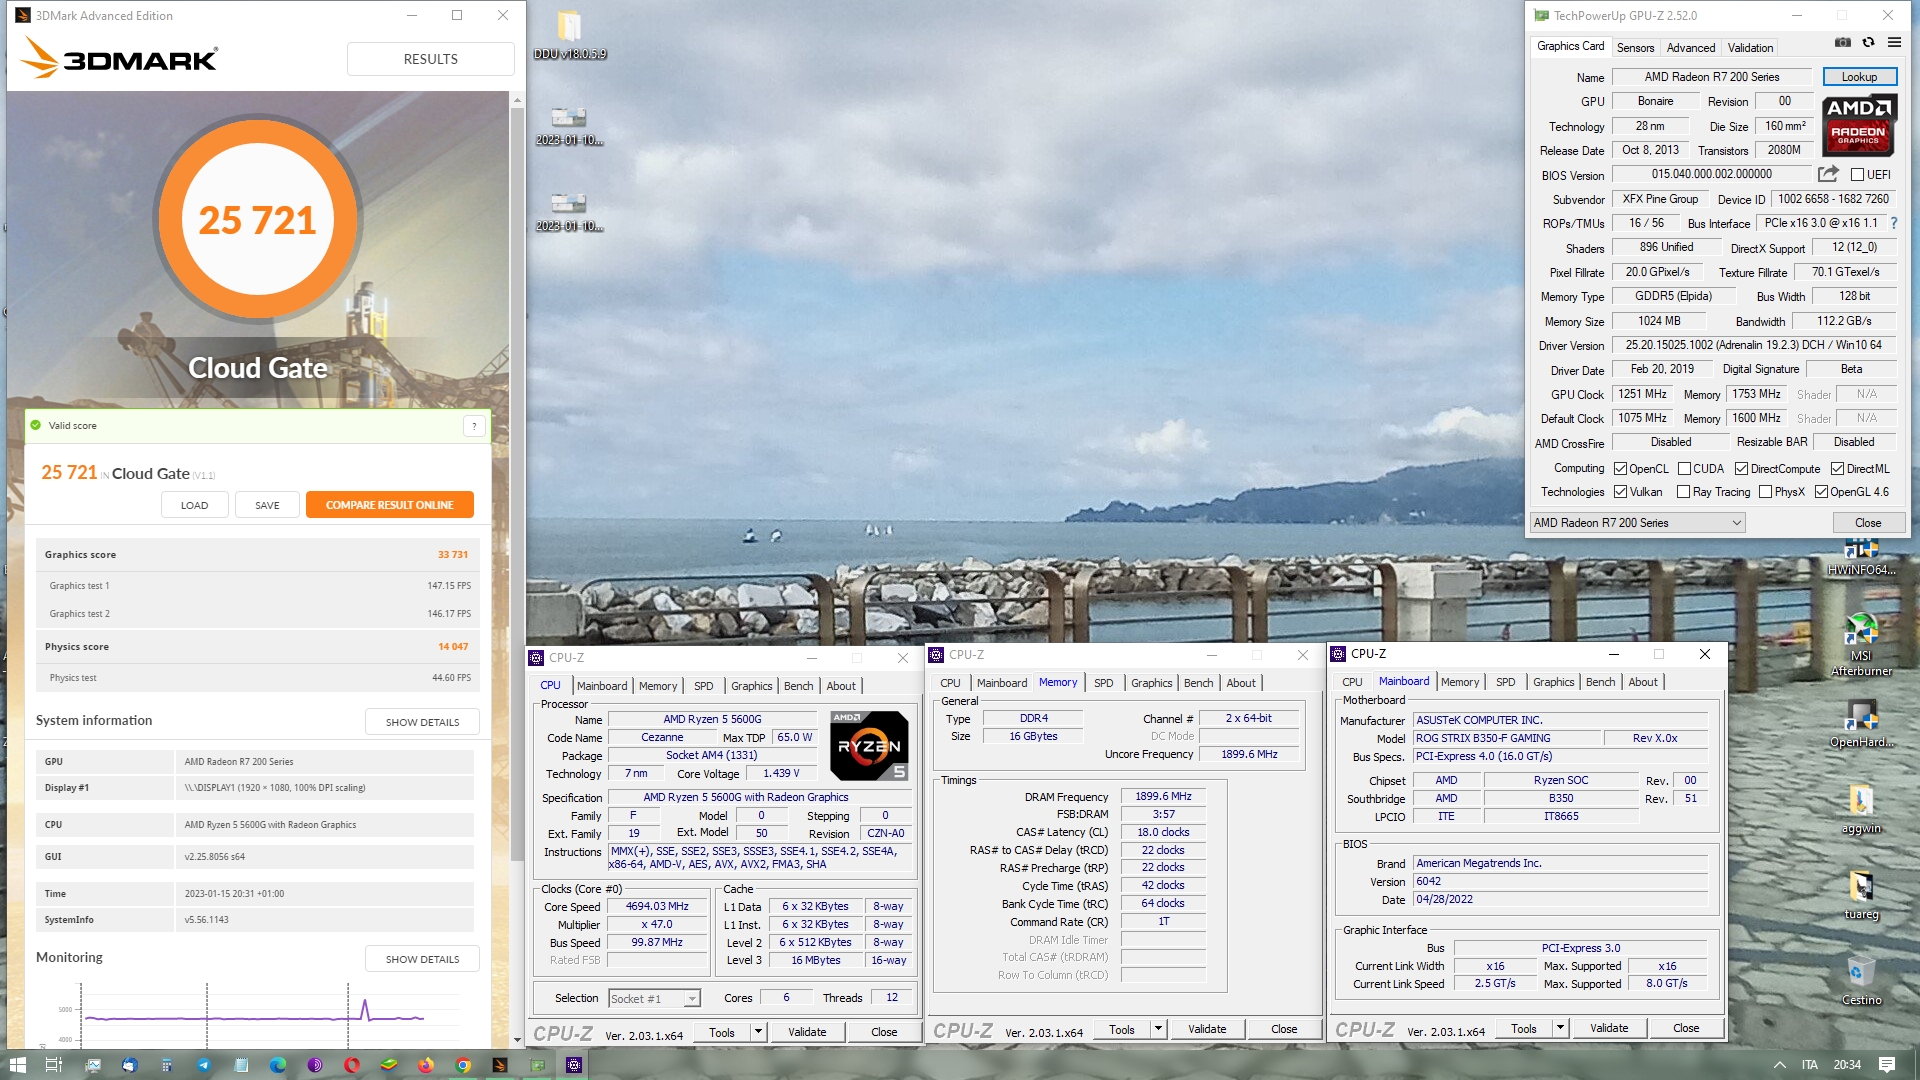The image size is (1920, 1080).
Task: Click the valid score help question mark button
Action: [474, 426]
